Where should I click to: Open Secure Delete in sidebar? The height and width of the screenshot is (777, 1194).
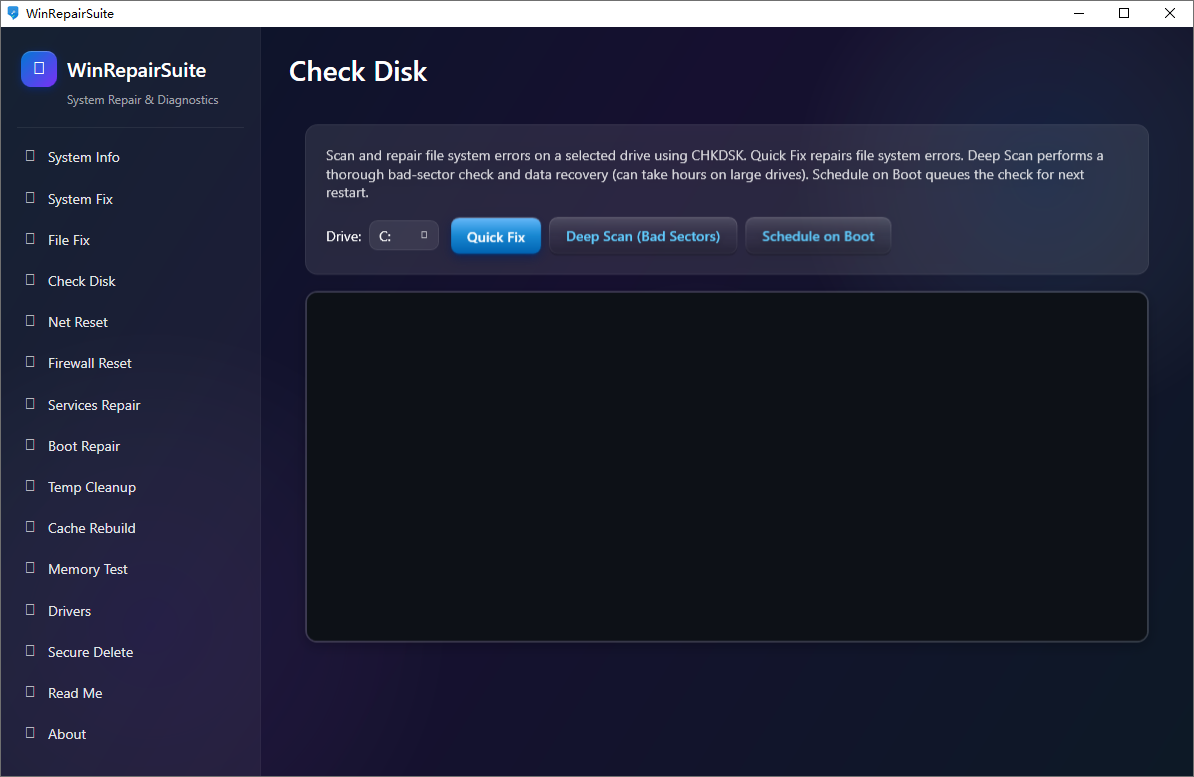pyautogui.click(x=130, y=652)
